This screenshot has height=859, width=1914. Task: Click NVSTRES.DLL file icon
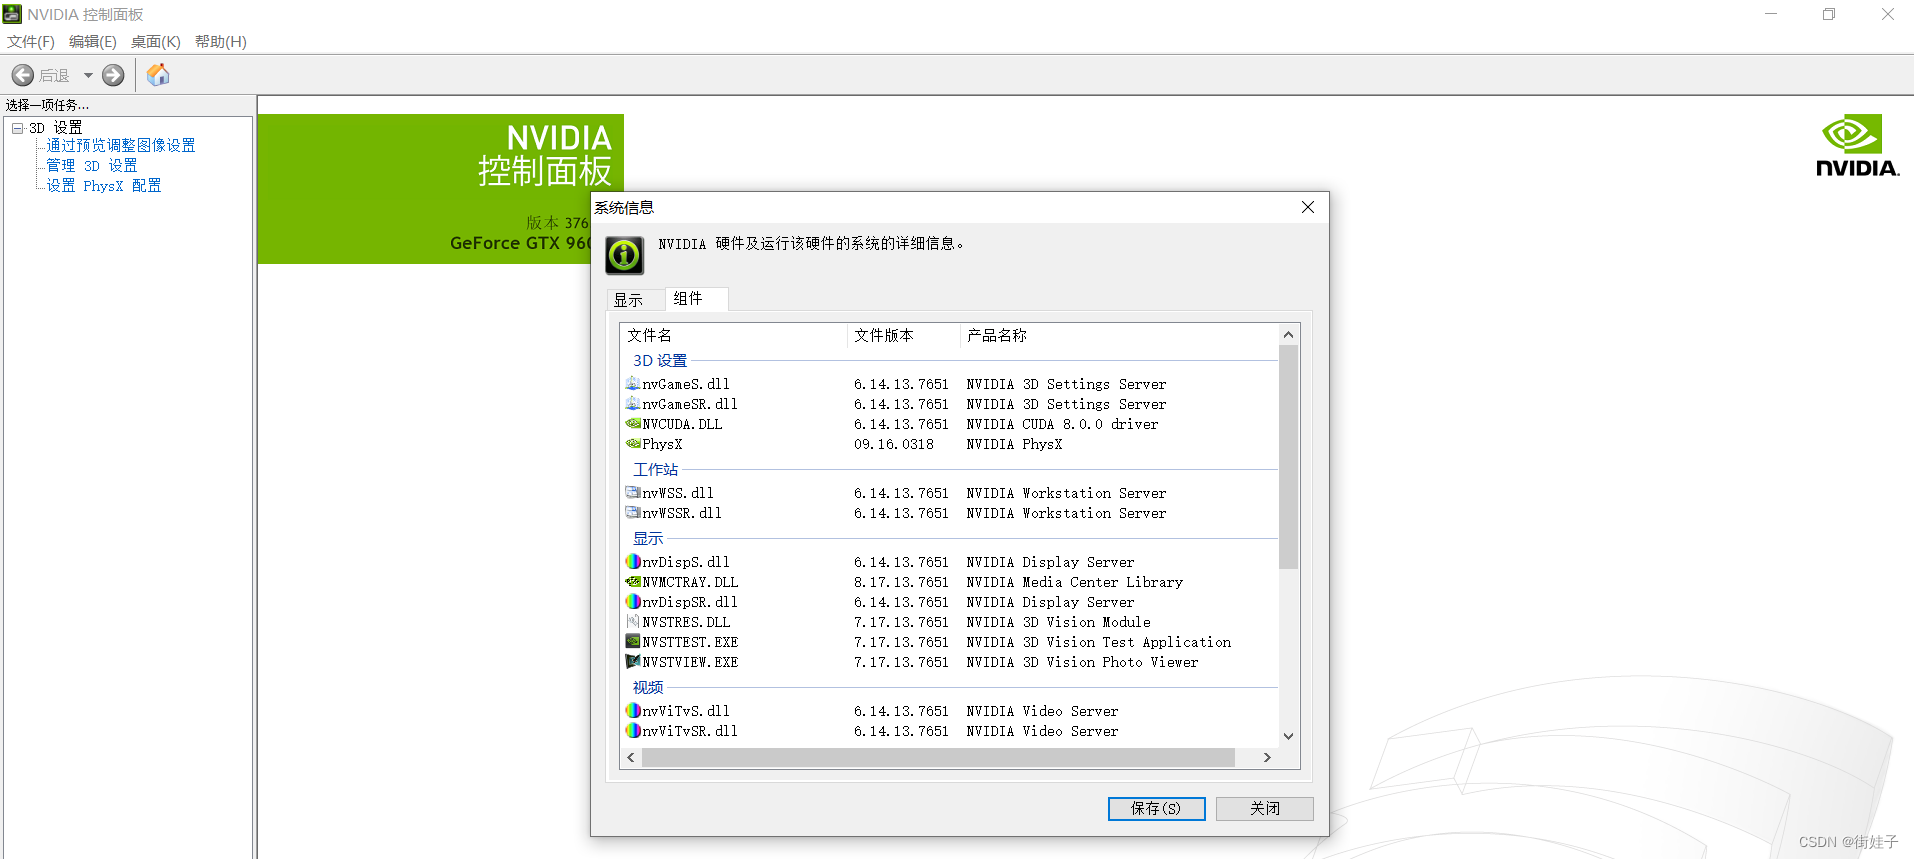pyautogui.click(x=633, y=622)
